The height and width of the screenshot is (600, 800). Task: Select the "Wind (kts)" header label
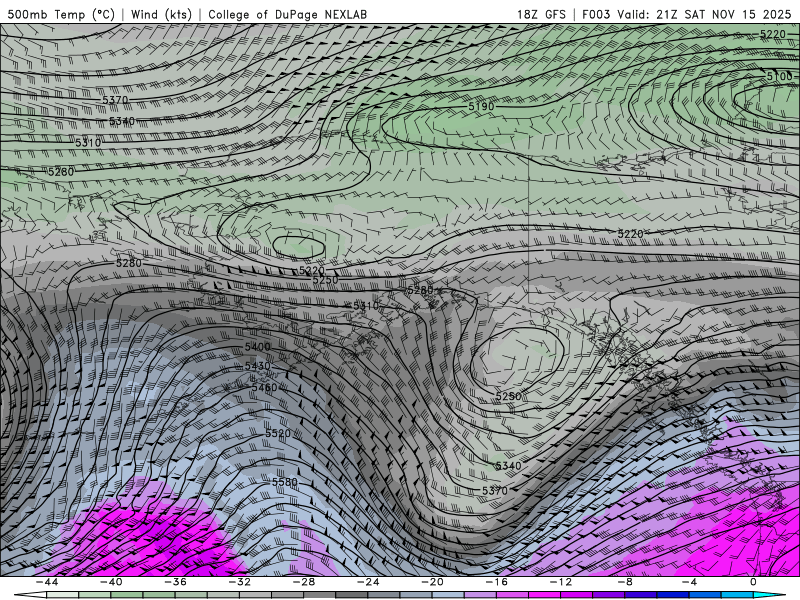coord(161,14)
